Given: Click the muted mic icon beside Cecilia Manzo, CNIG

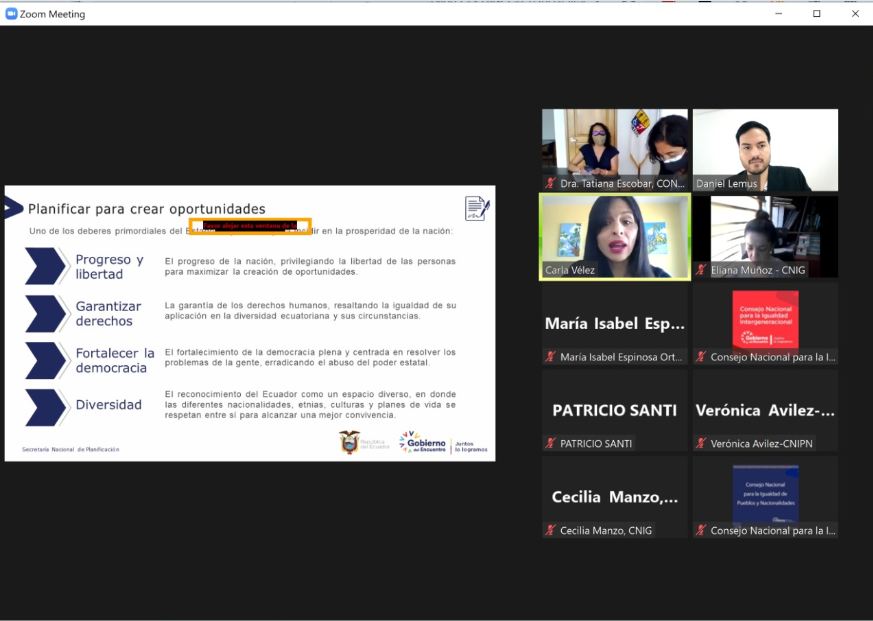Looking at the screenshot, I should pos(550,530).
